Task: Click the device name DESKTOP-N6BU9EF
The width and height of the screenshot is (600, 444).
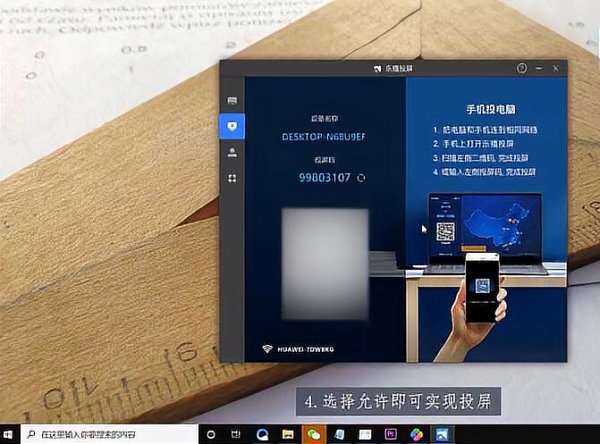Action: pos(324,132)
